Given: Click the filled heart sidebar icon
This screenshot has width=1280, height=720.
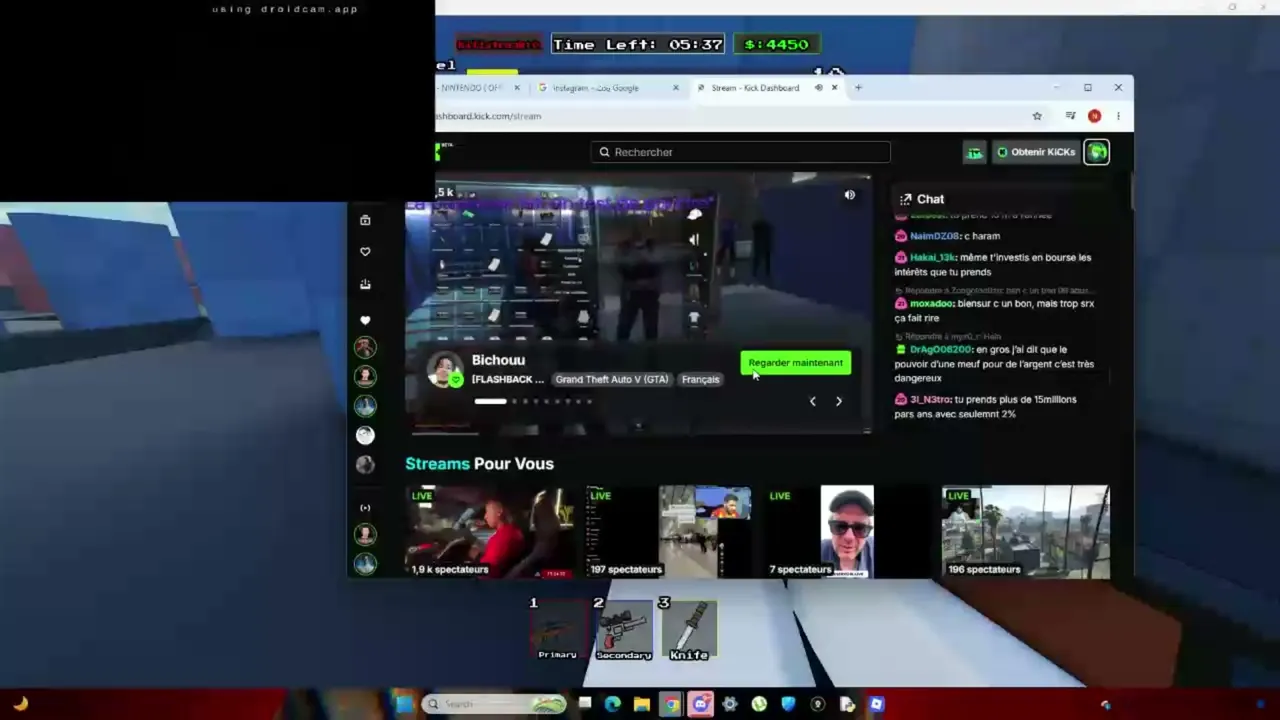Looking at the screenshot, I should tap(365, 320).
